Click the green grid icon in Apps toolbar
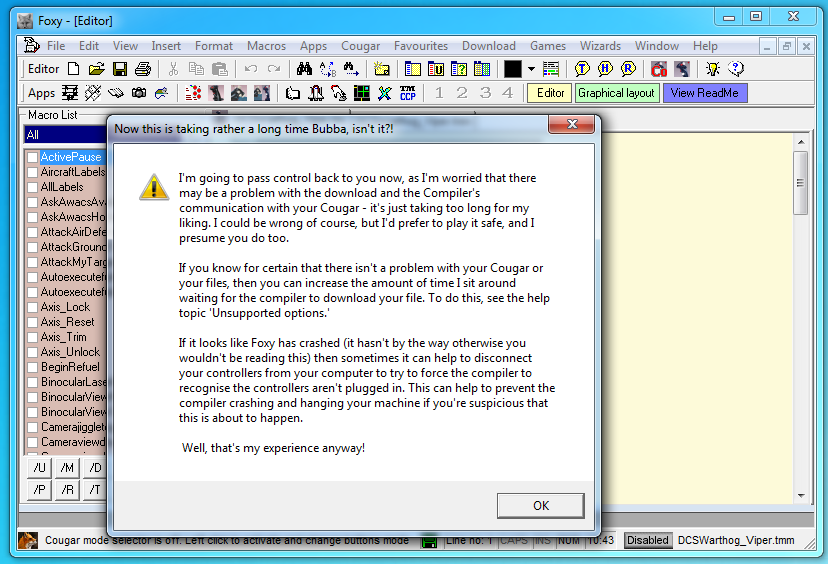The width and height of the screenshot is (828, 568). pyautogui.click(x=362, y=93)
